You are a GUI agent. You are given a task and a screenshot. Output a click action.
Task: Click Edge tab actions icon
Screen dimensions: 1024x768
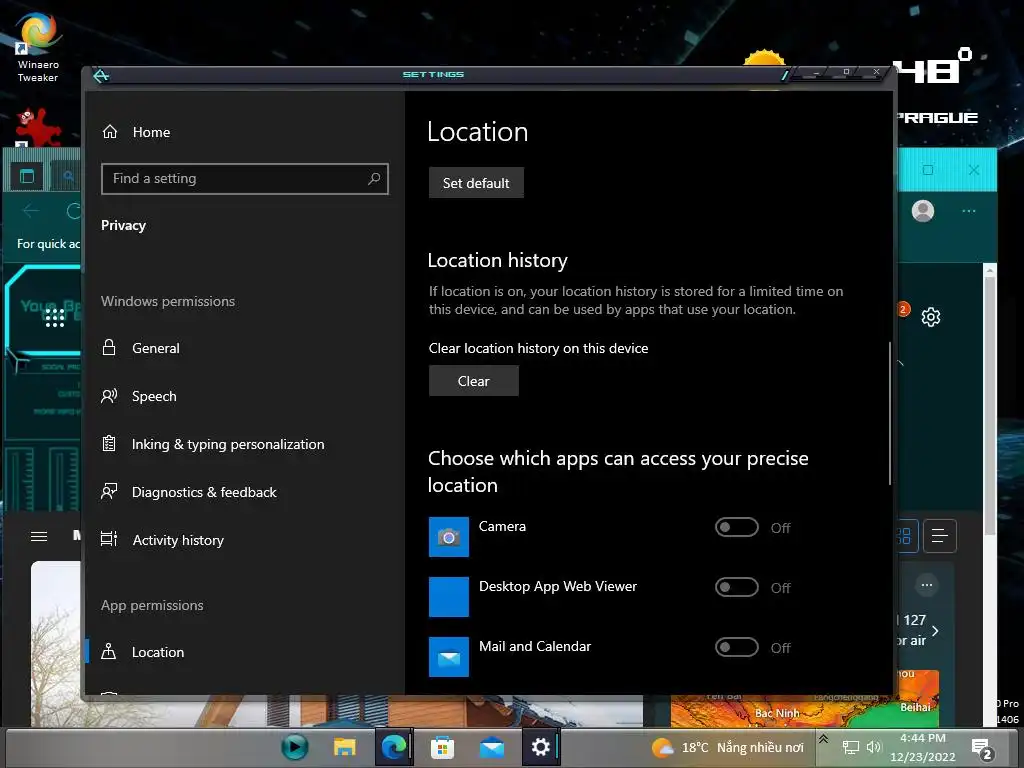(x=27, y=176)
